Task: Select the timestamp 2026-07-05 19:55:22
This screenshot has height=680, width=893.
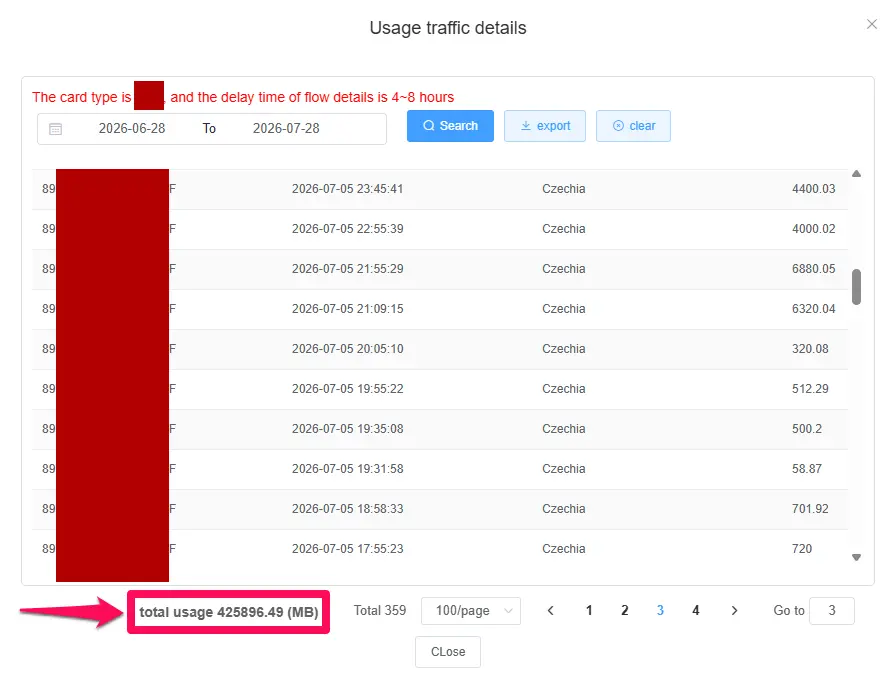Action: coord(347,388)
